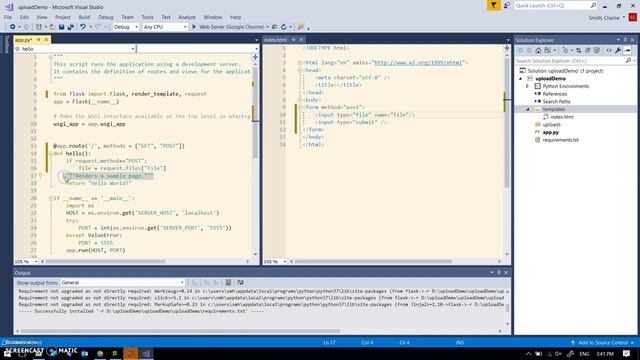Screen dimensions: 640x360
Task: Collapse the templates folder node
Action: (x=527, y=109)
